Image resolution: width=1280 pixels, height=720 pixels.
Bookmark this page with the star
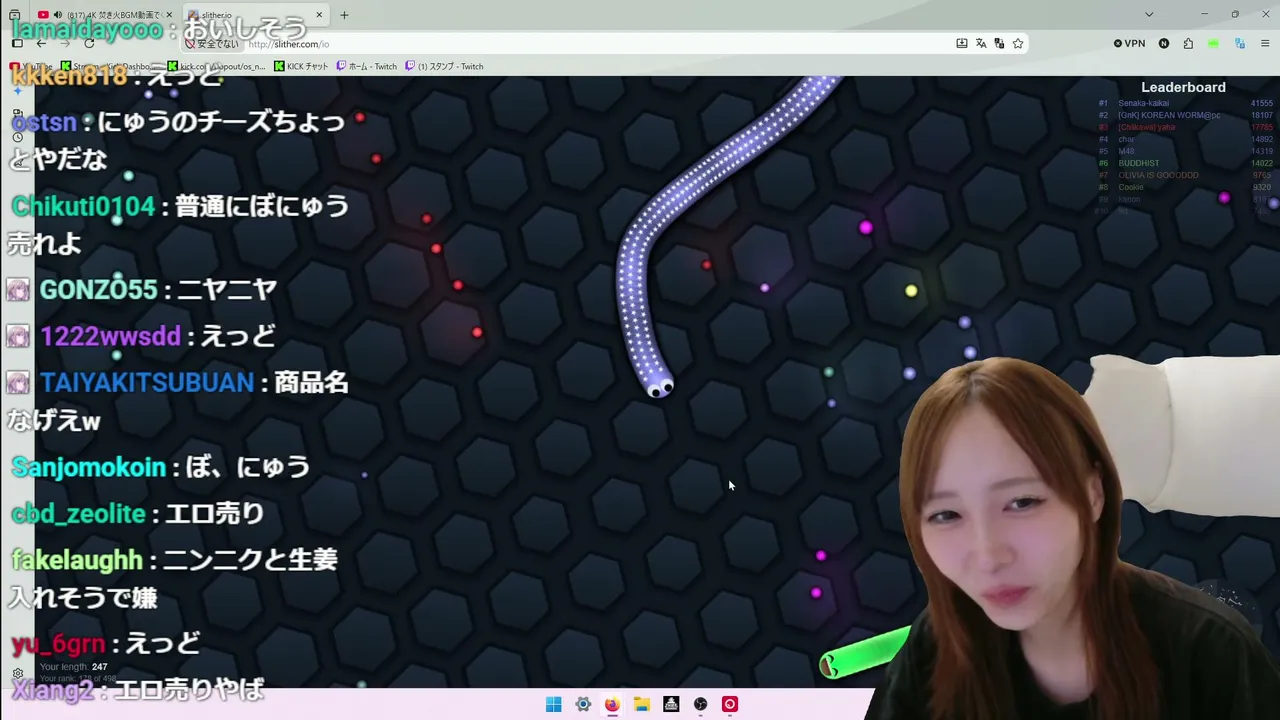click(1018, 44)
